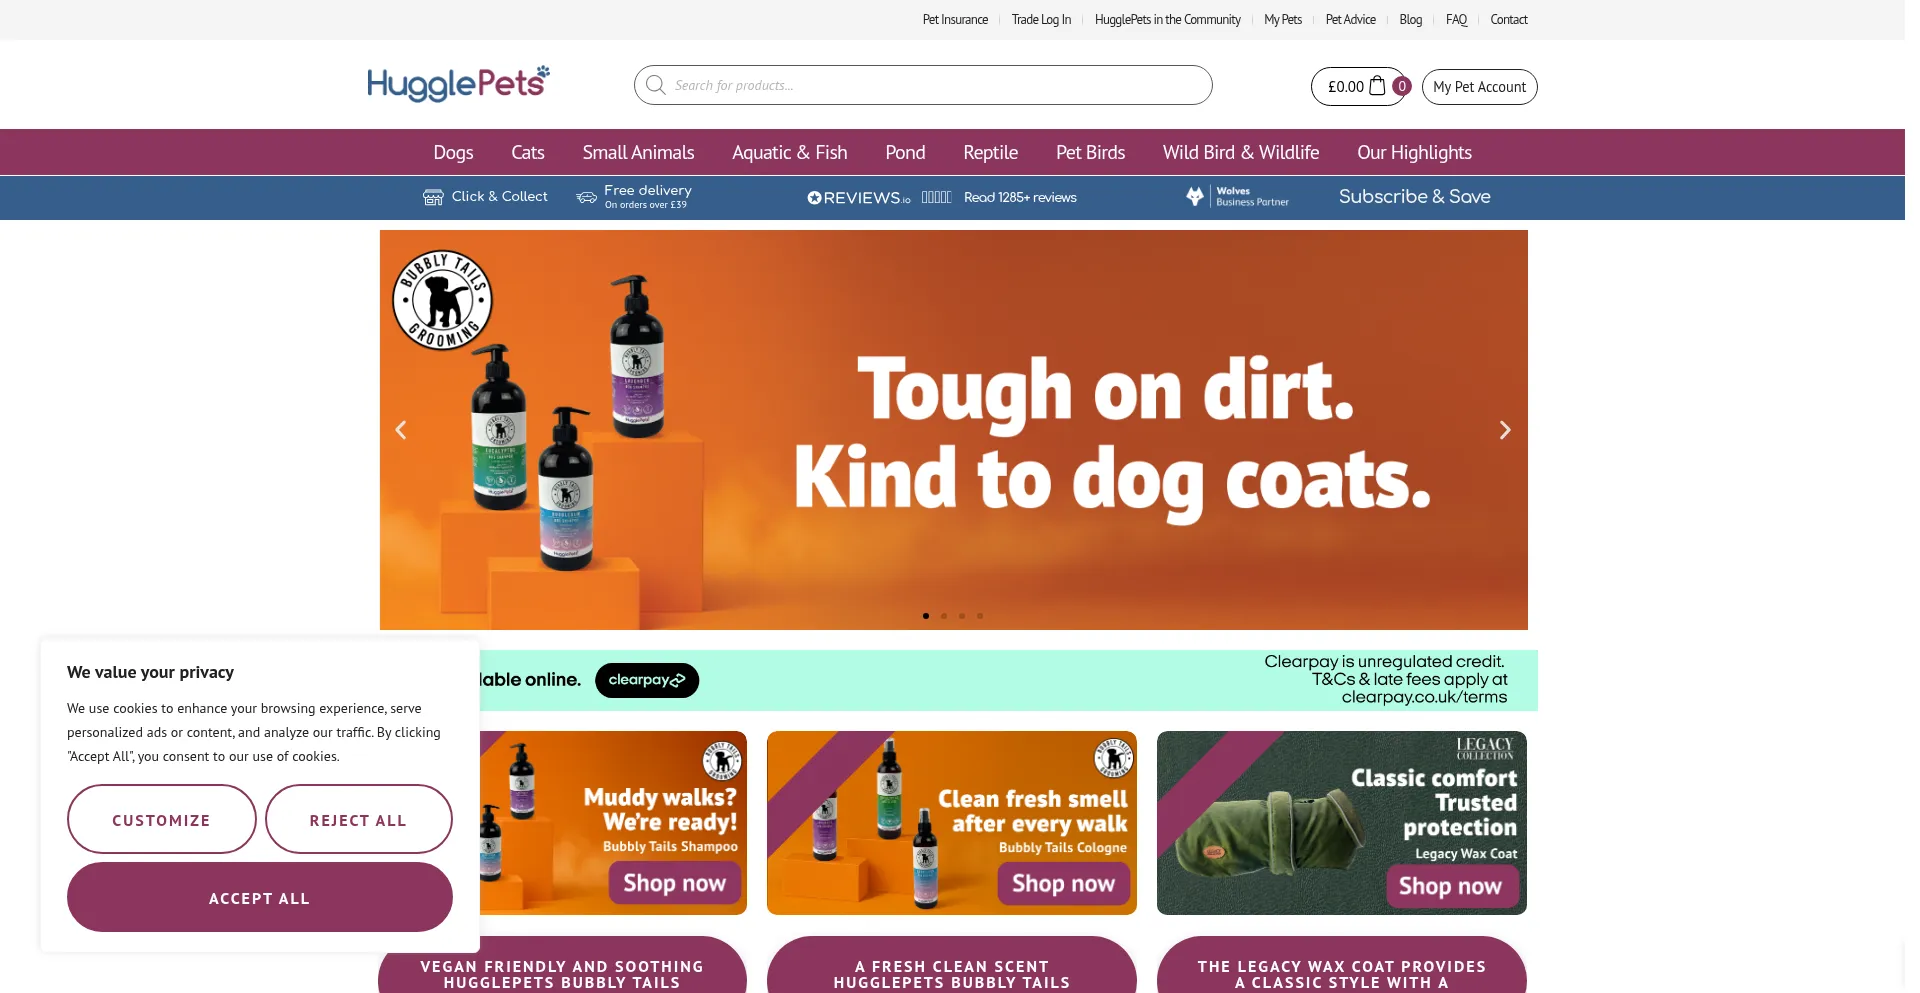
Task: Open the shopping basket icon
Action: [1377, 86]
